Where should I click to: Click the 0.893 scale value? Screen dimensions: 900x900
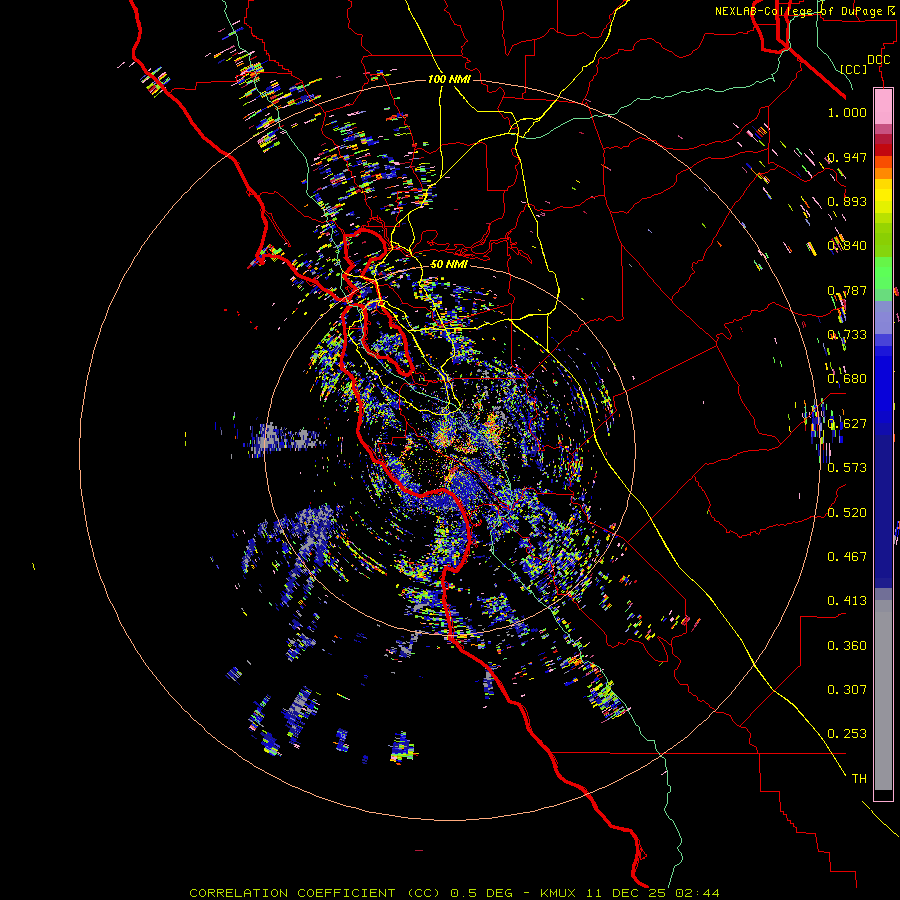pos(847,201)
